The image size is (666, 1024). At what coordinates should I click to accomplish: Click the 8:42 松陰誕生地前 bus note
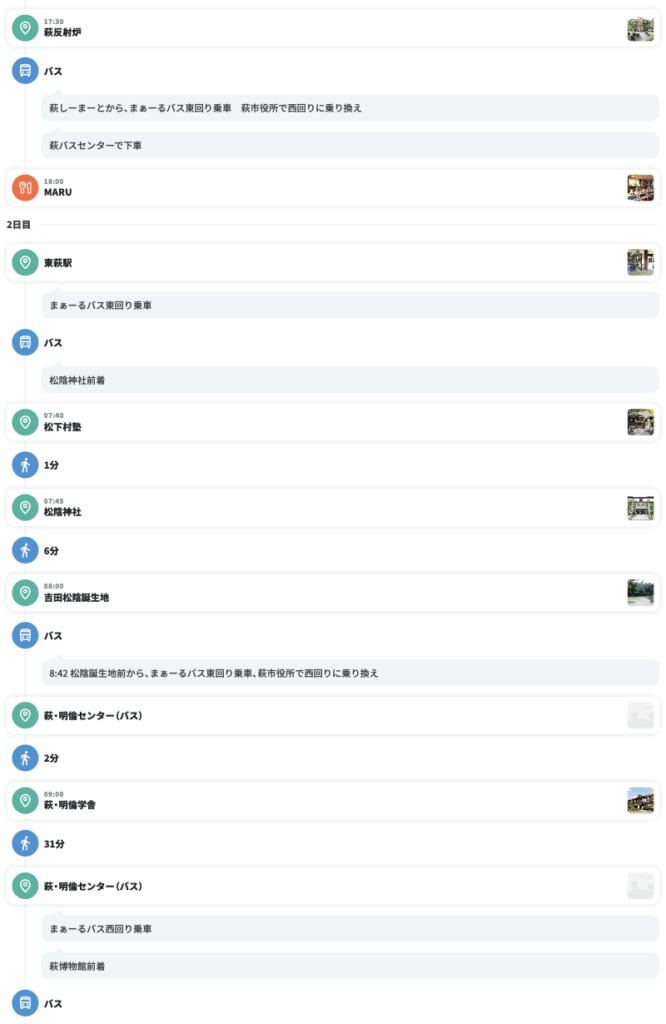[350, 673]
